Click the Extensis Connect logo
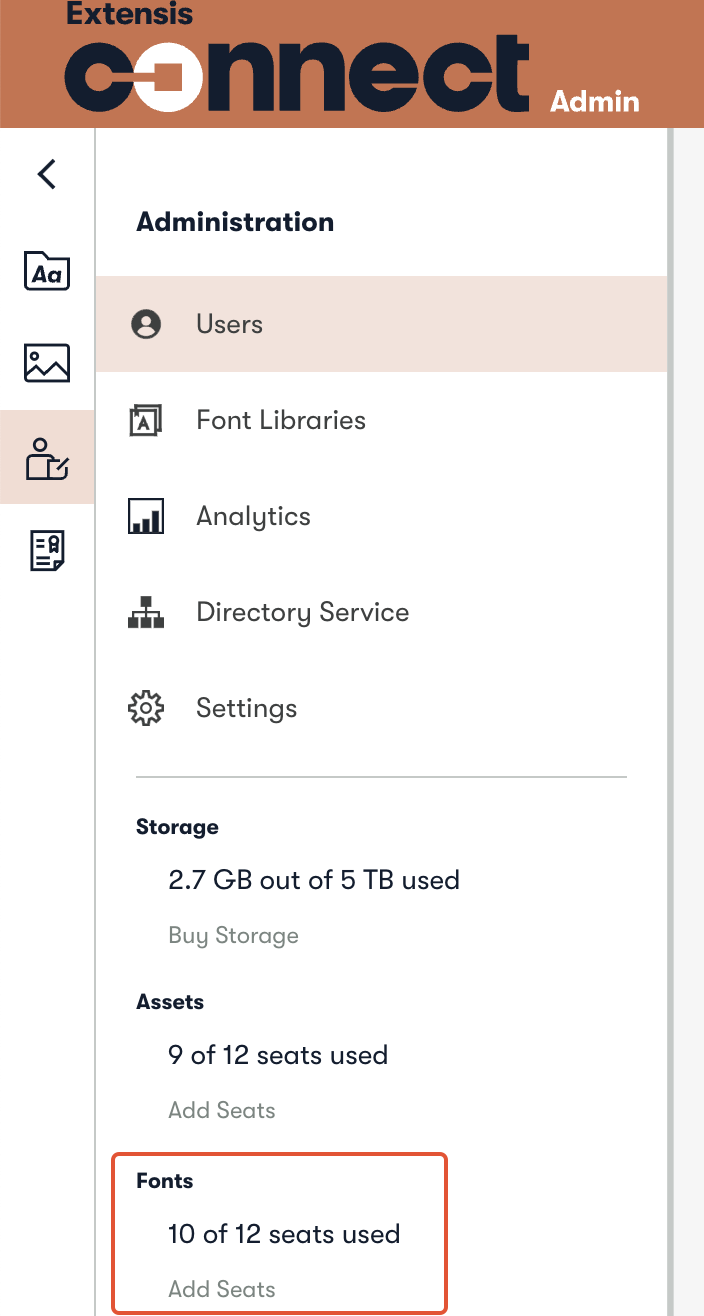The width and height of the screenshot is (704, 1316). (297, 58)
